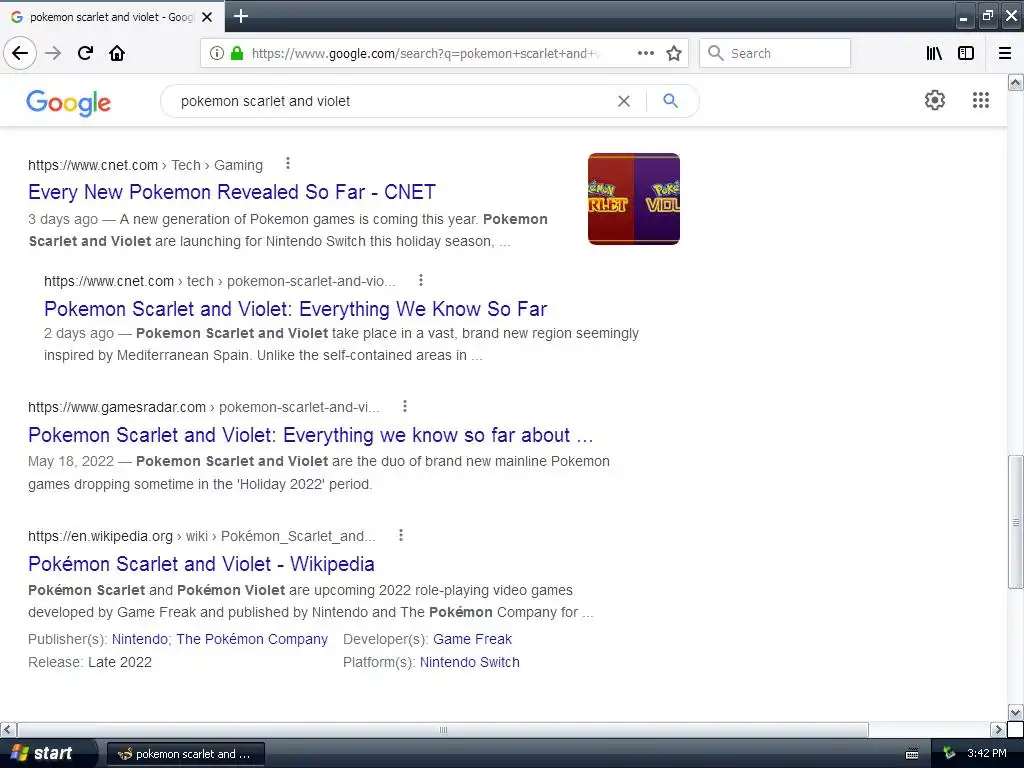Open gamesradar Everything we know so far link

(x=310, y=435)
